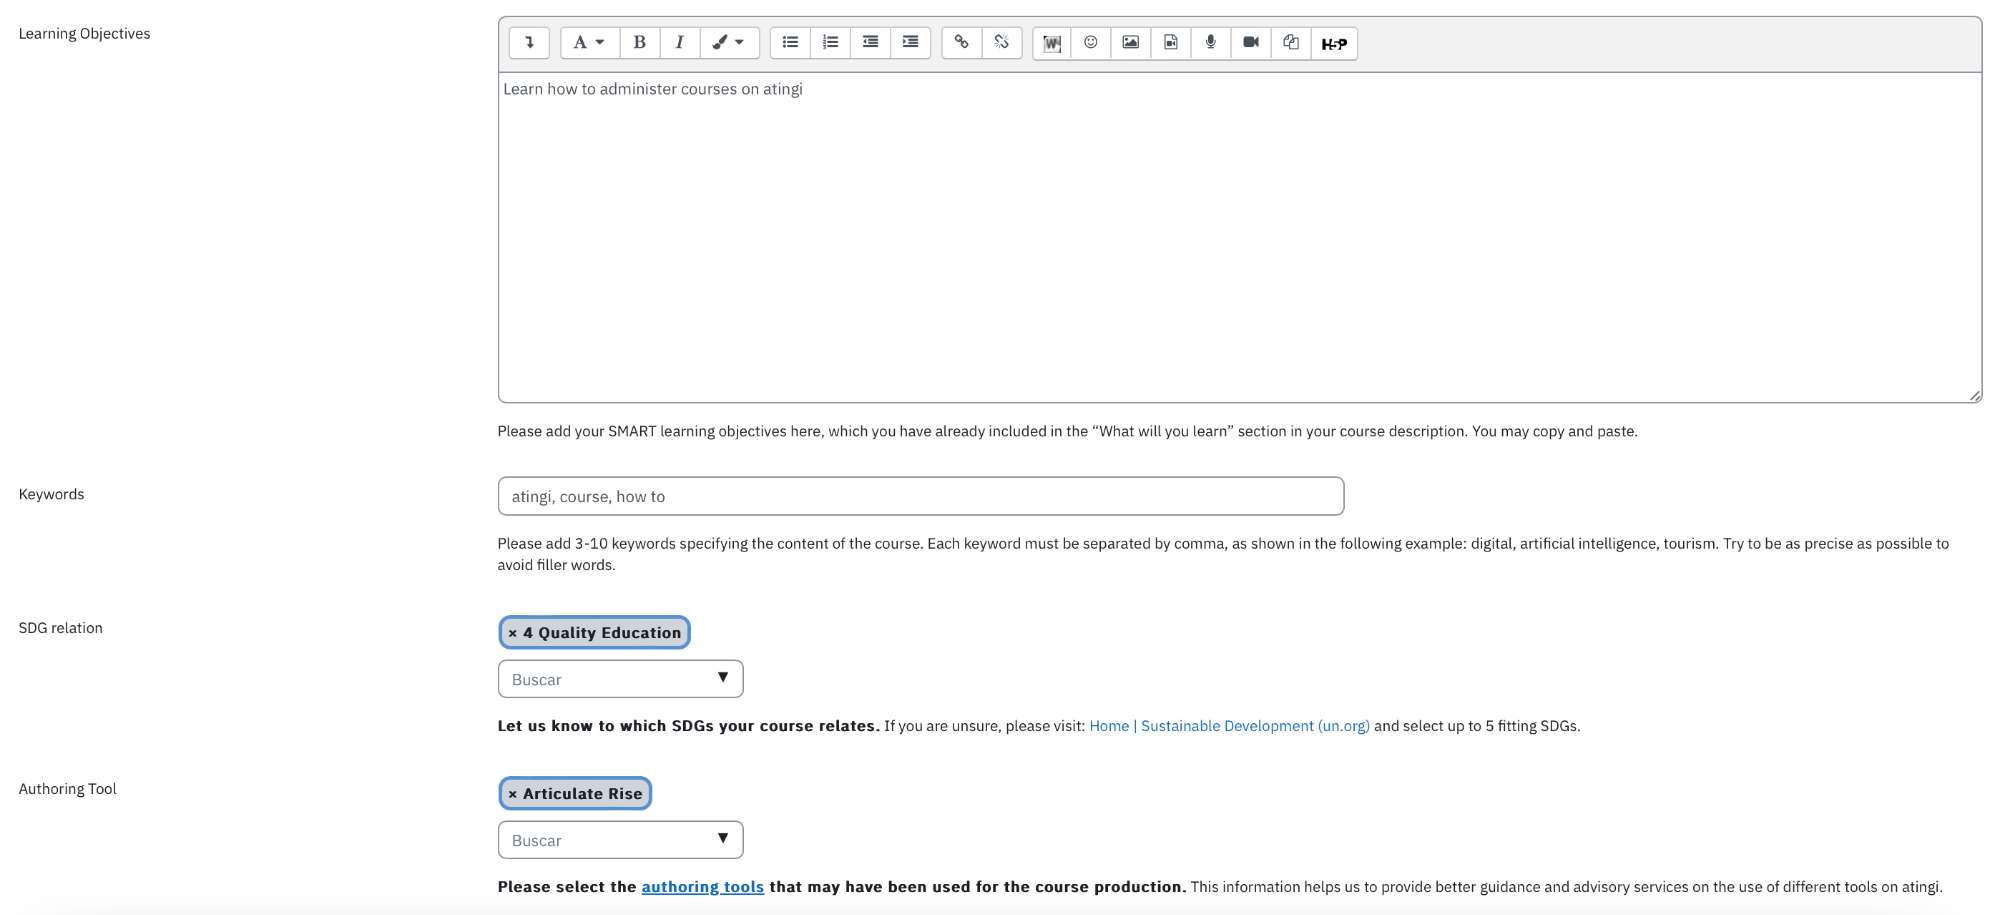Click the Word import icon
Screen dimensions: 2000x915
pos(1052,43)
